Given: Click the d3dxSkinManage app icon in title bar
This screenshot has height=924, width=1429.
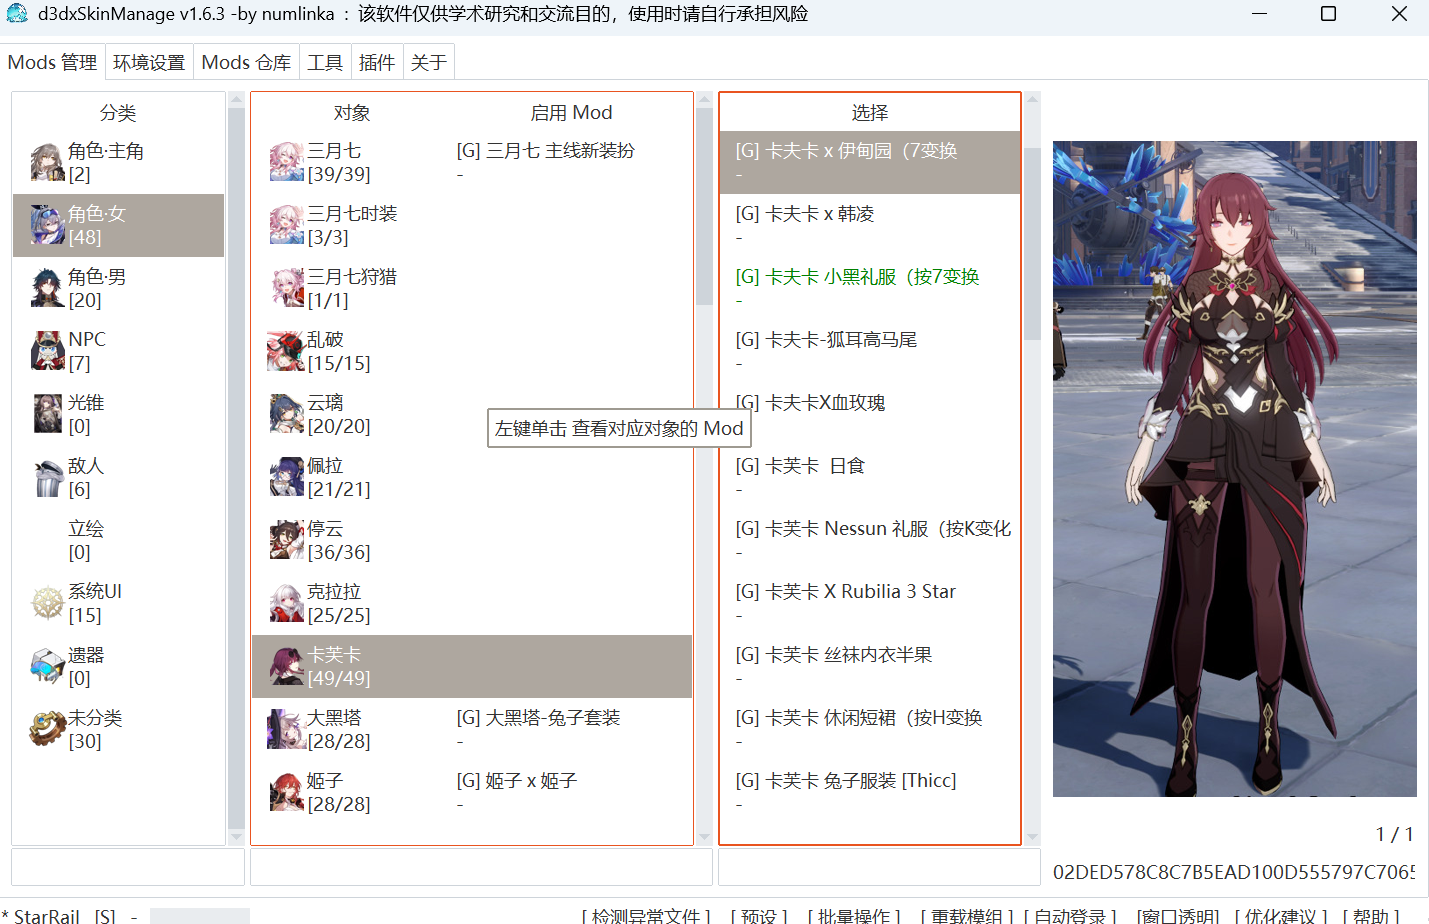Looking at the screenshot, I should click(17, 14).
